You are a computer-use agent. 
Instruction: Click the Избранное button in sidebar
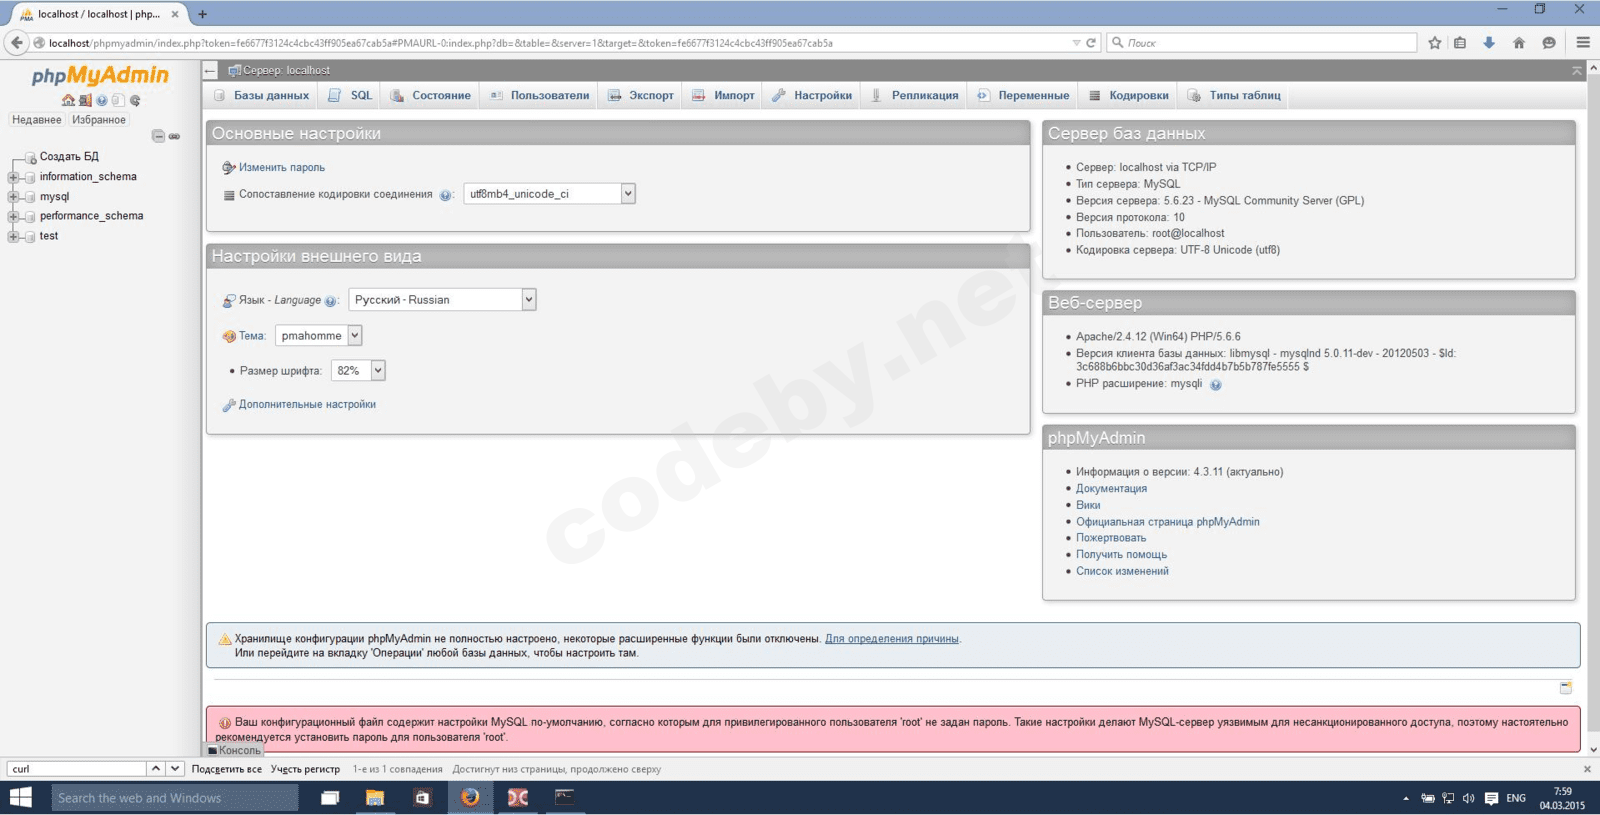99,120
